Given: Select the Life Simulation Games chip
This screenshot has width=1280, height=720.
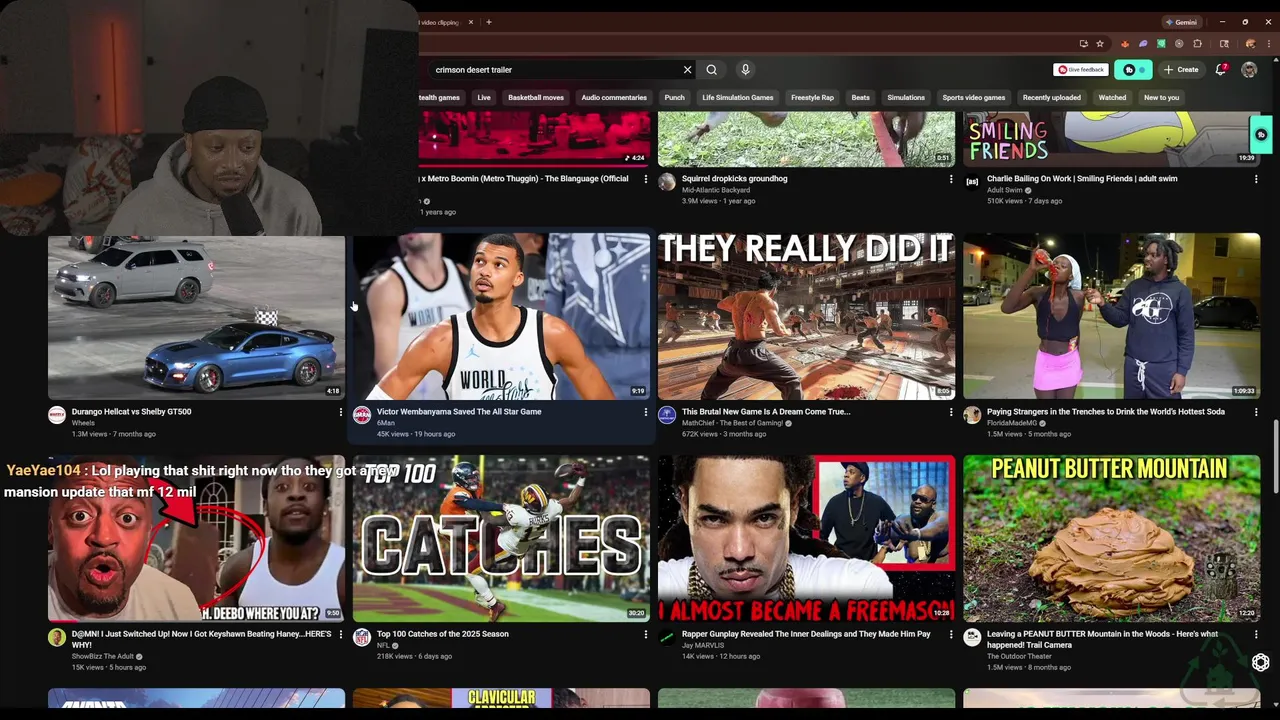Looking at the screenshot, I should [738, 98].
